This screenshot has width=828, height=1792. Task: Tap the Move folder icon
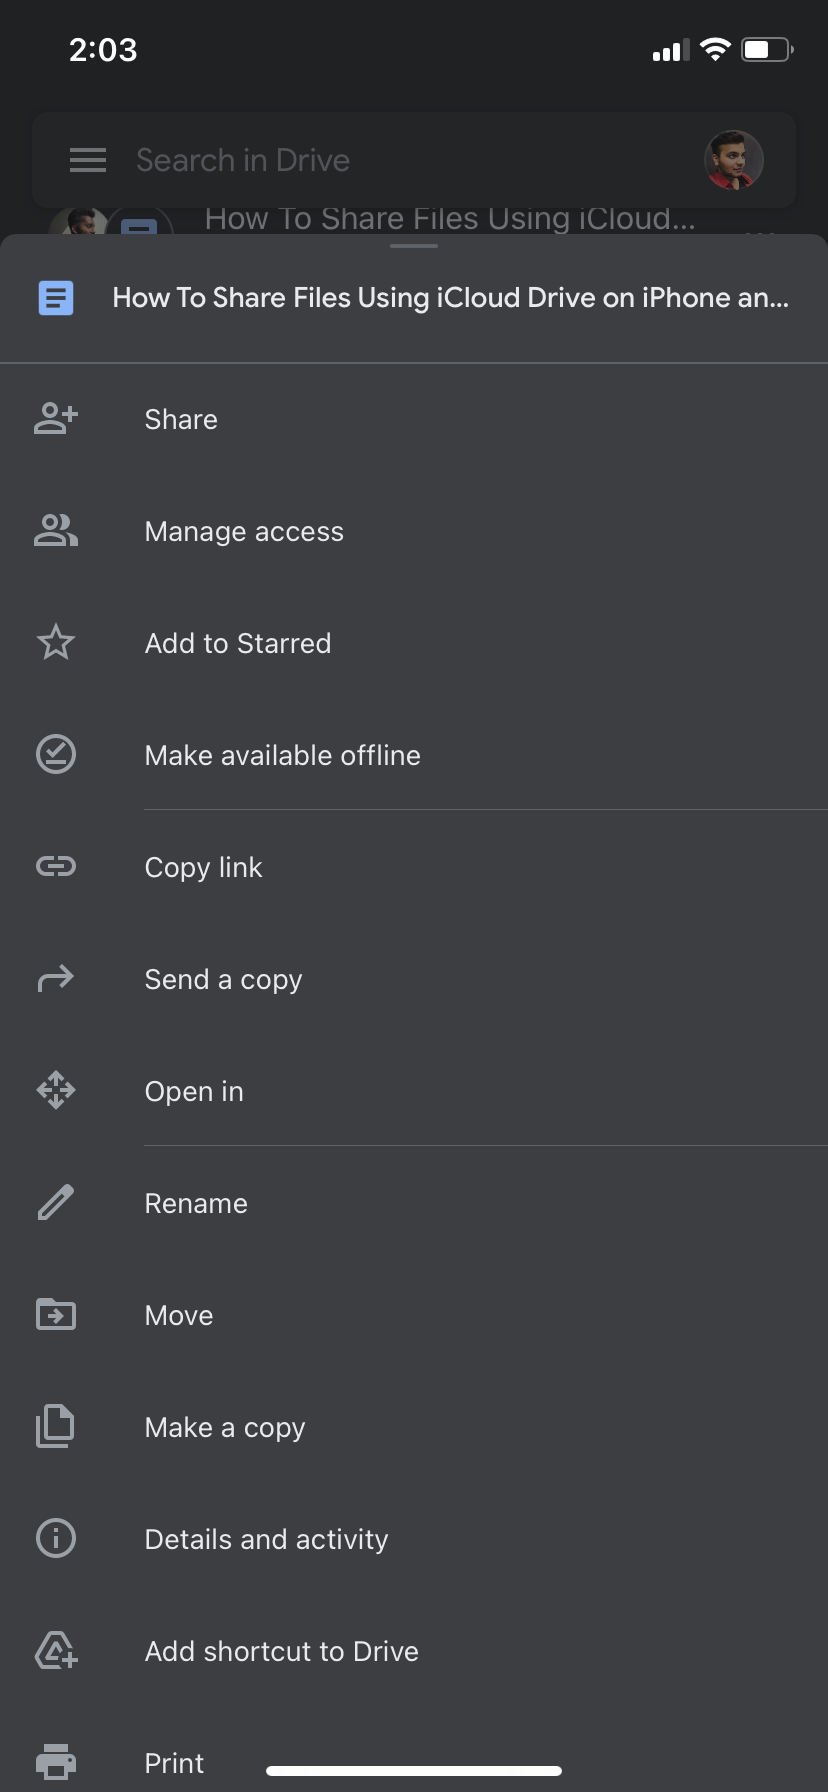tap(56, 1314)
